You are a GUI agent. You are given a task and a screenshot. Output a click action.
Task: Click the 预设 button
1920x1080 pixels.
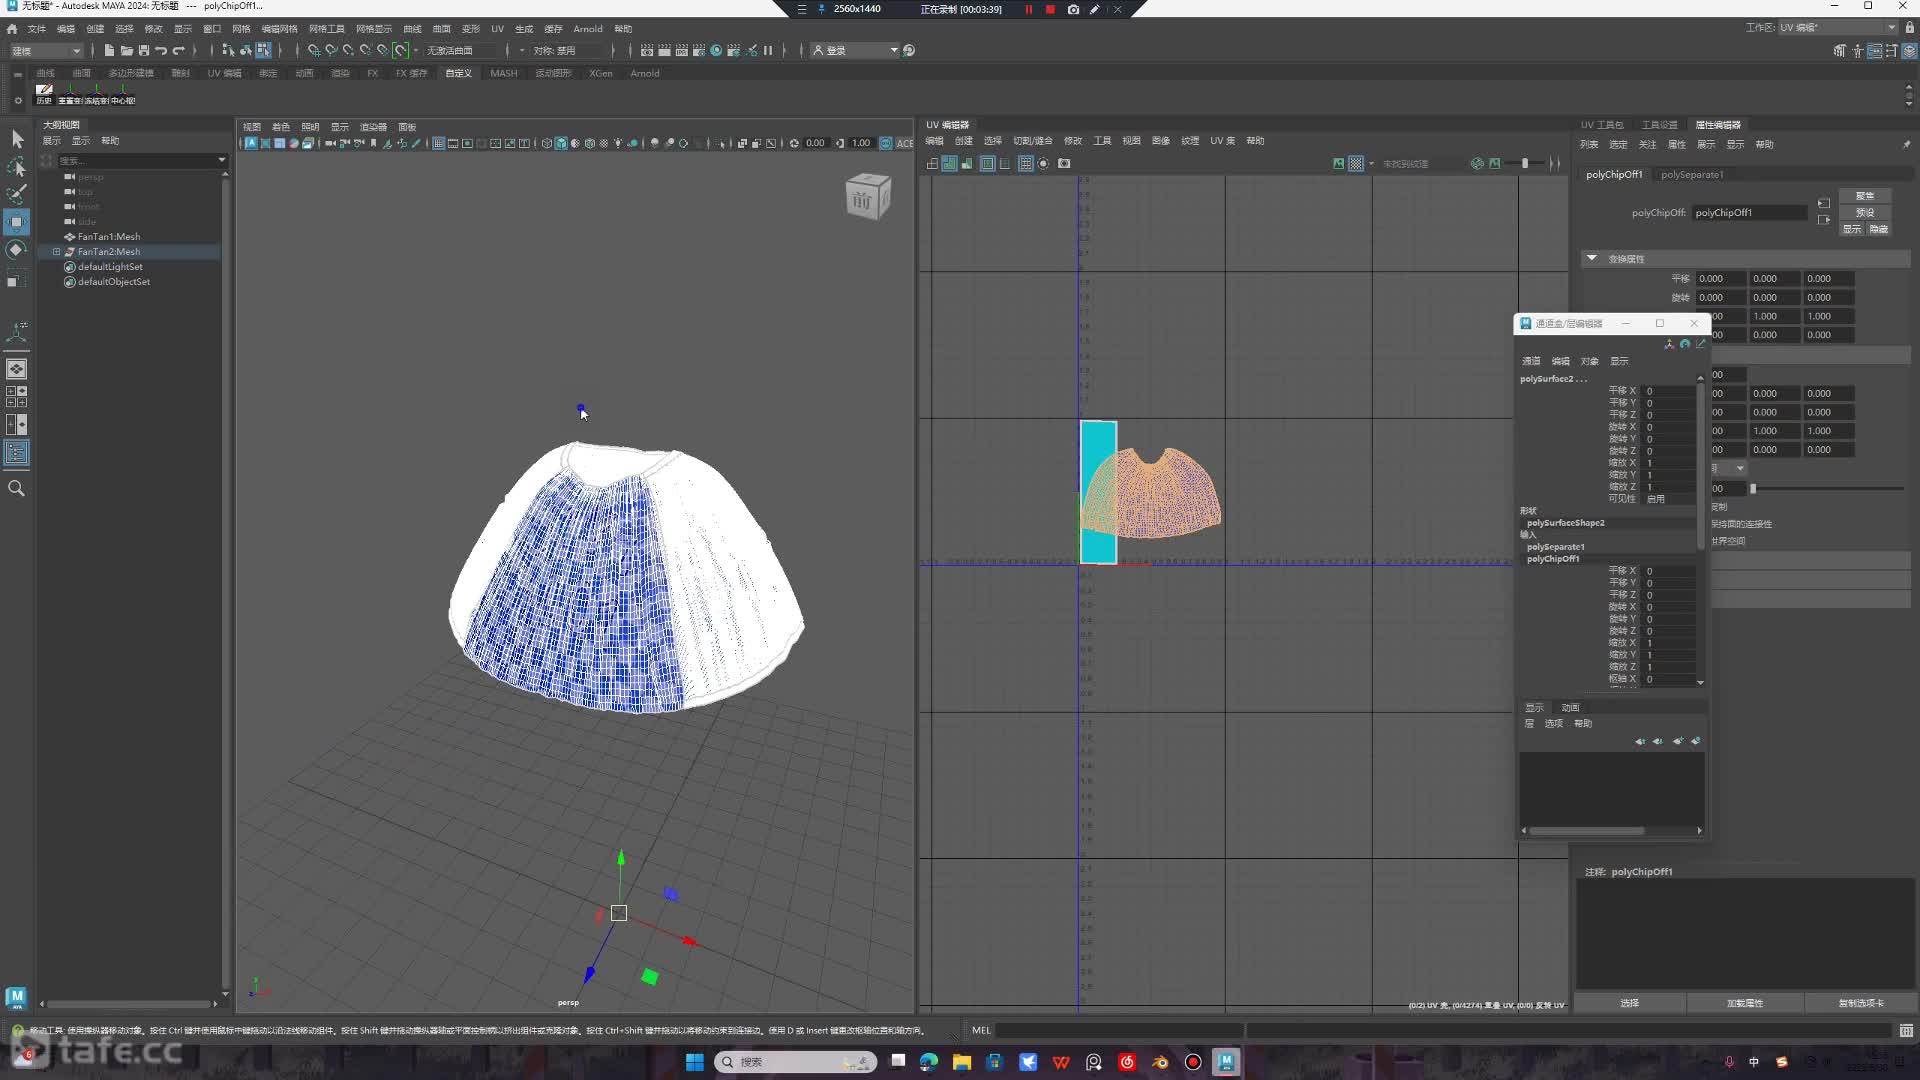pyautogui.click(x=1865, y=212)
